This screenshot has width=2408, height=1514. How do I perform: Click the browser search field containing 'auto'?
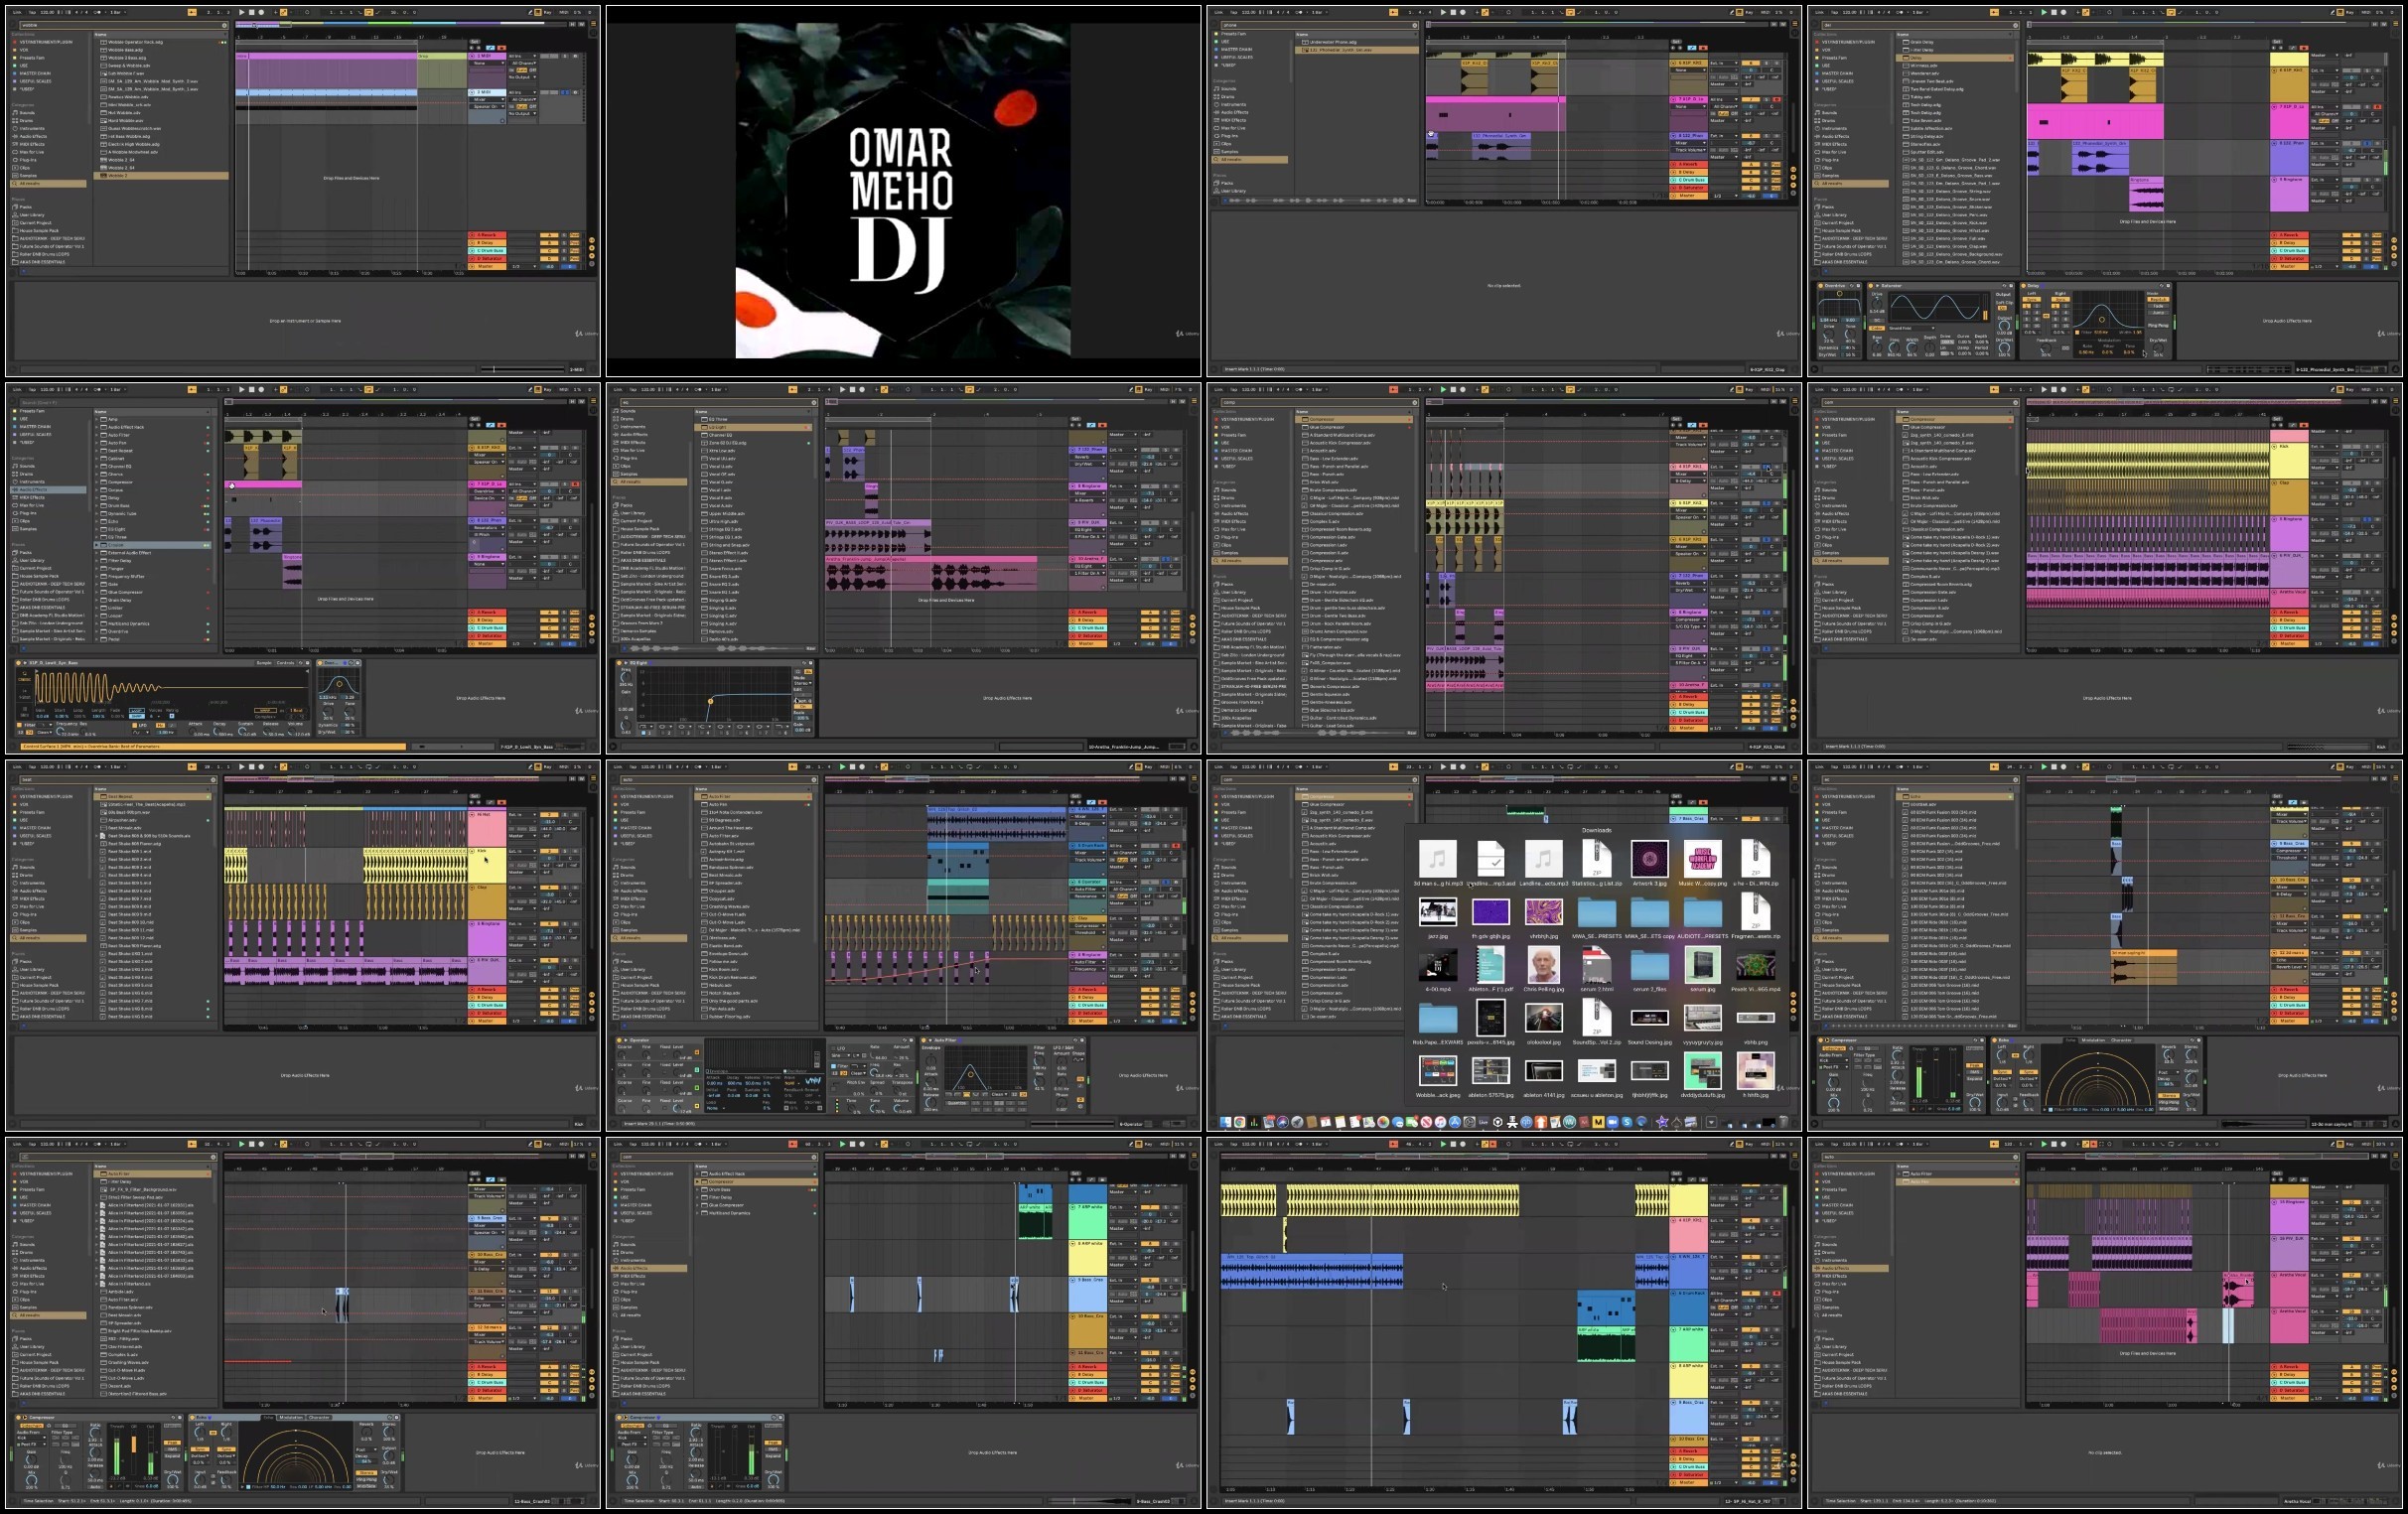tap(719, 780)
